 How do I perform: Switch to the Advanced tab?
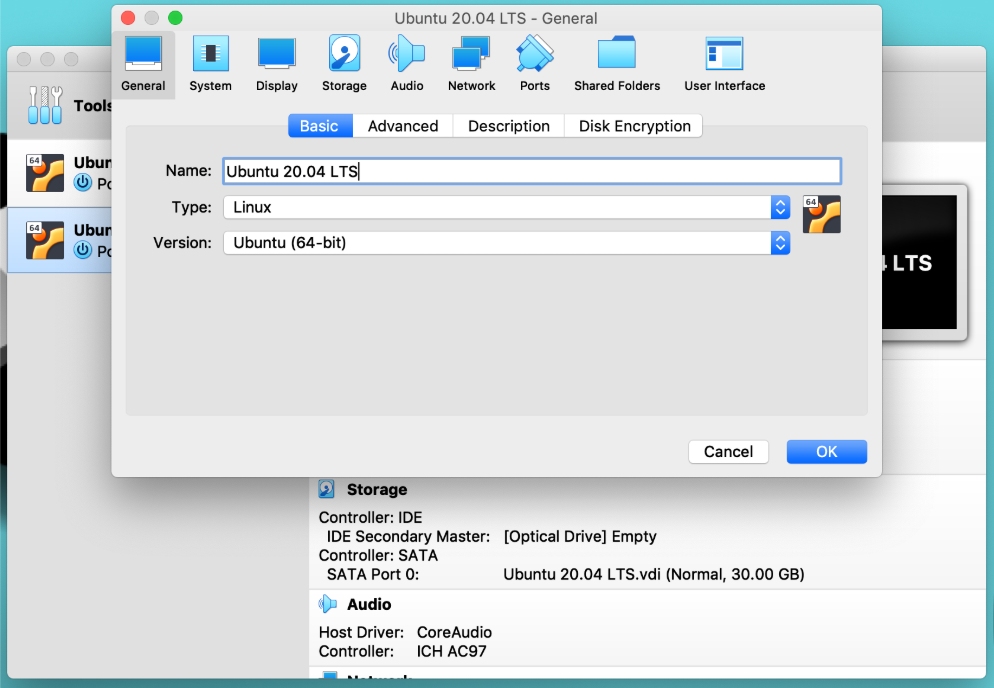(x=403, y=126)
